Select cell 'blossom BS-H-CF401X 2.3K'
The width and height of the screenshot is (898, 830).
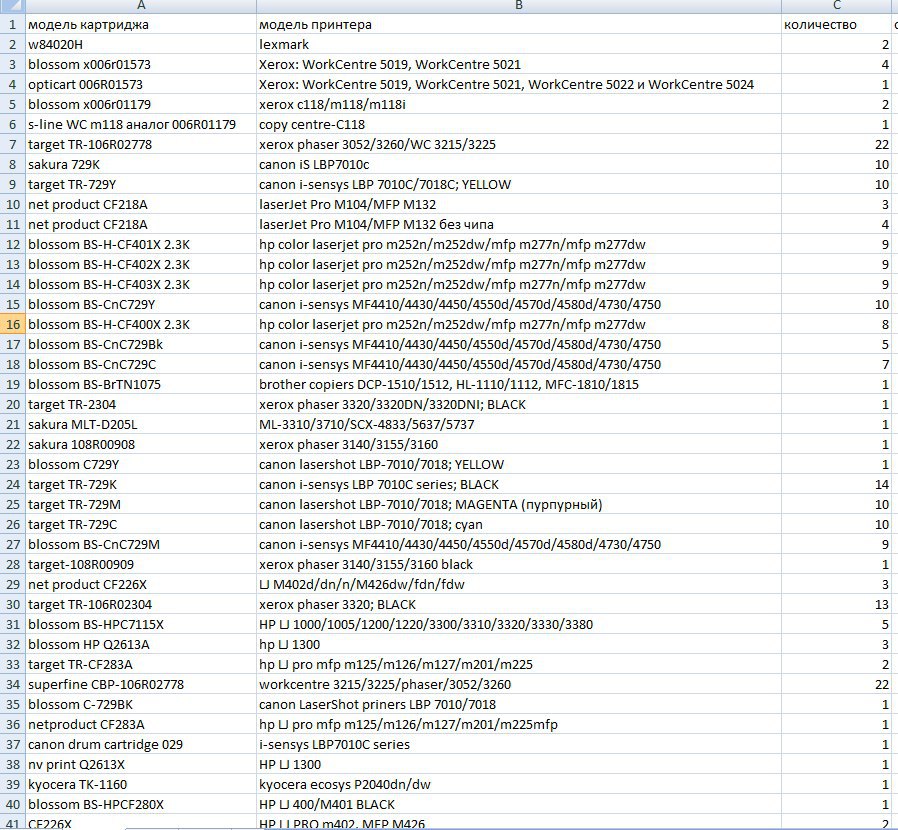pyautogui.click(x=141, y=245)
